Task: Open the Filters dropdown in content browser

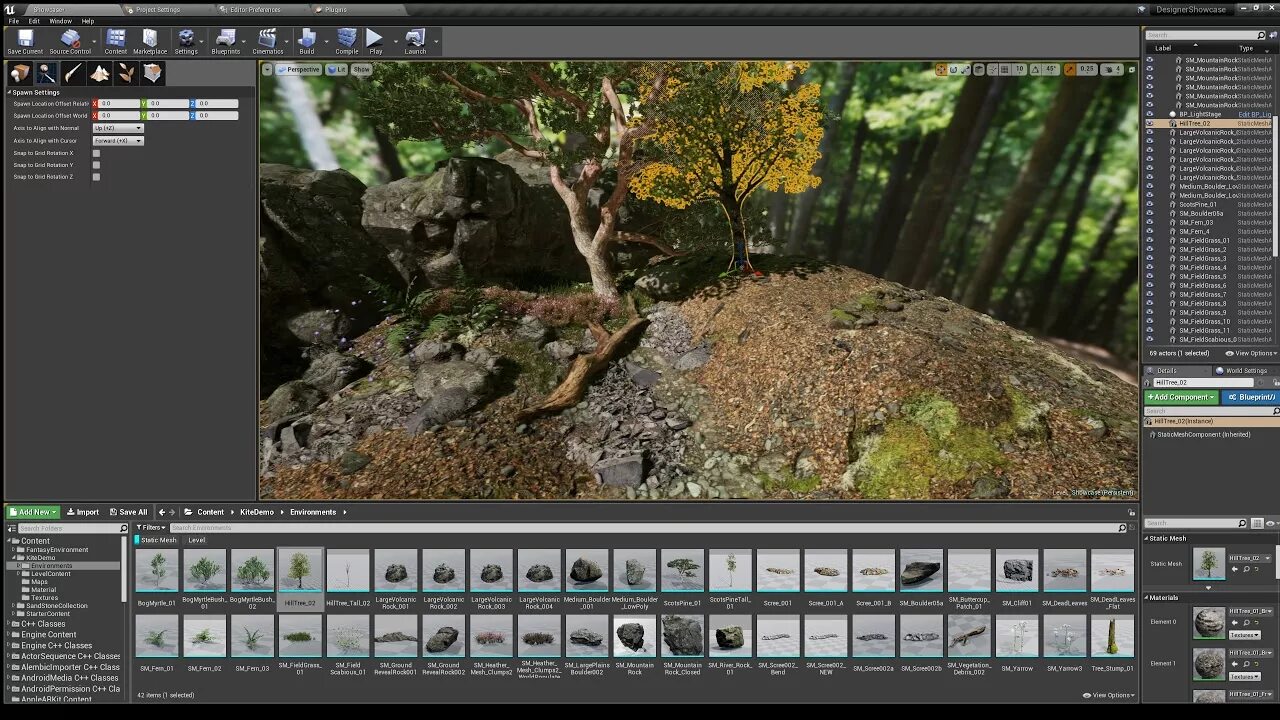Action: tap(151, 527)
